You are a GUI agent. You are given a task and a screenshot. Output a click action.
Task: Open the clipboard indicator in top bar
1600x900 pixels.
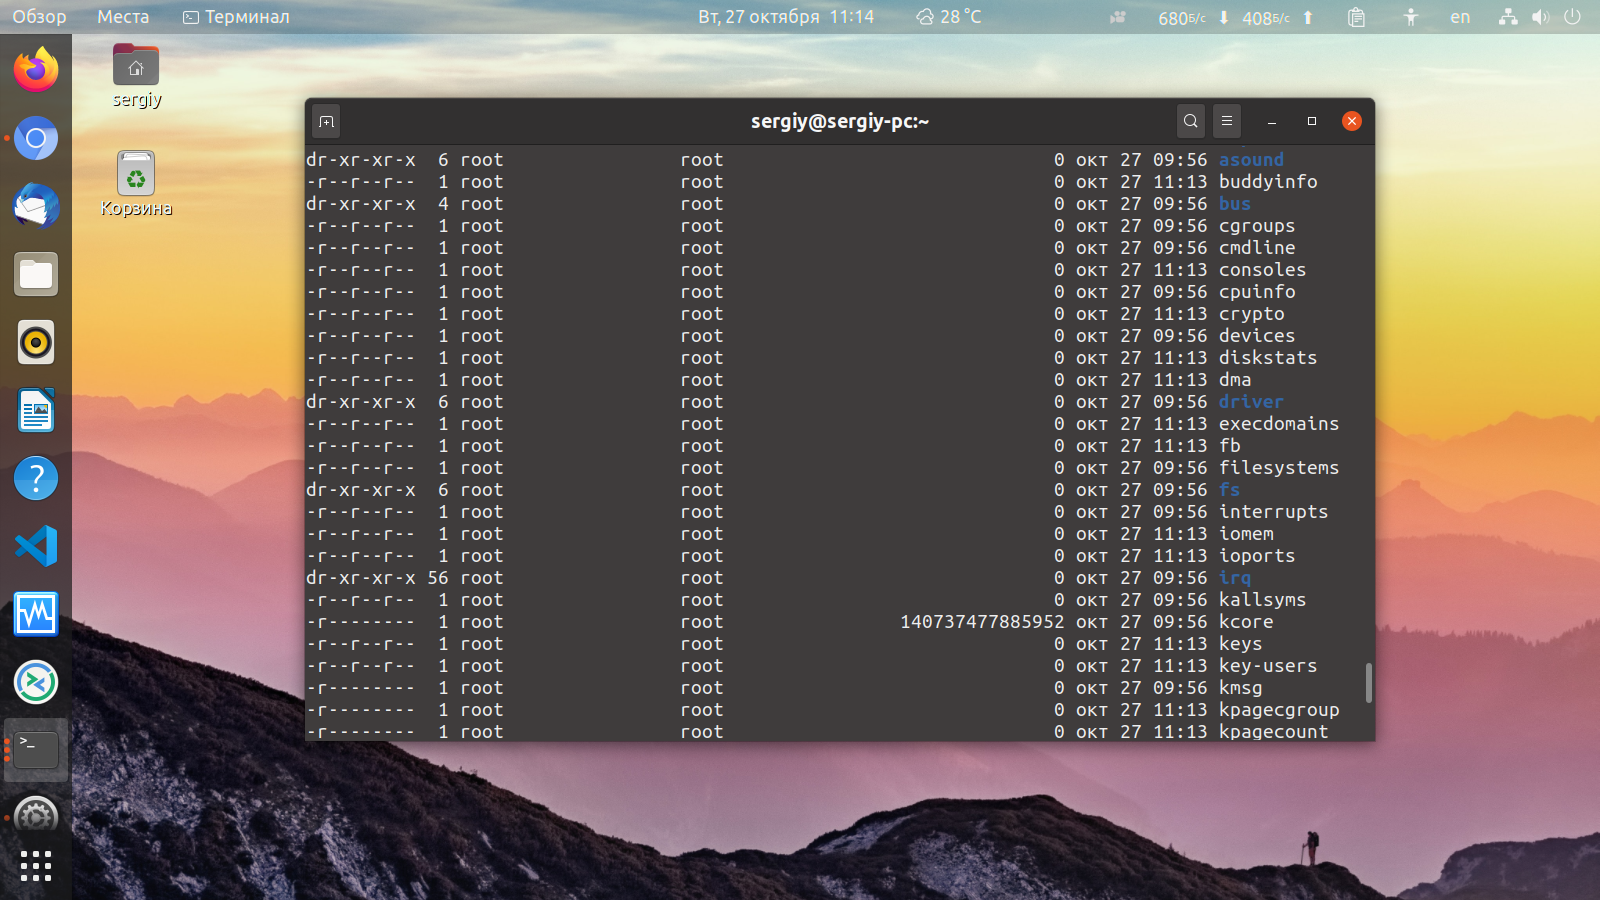coord(1356,17)
